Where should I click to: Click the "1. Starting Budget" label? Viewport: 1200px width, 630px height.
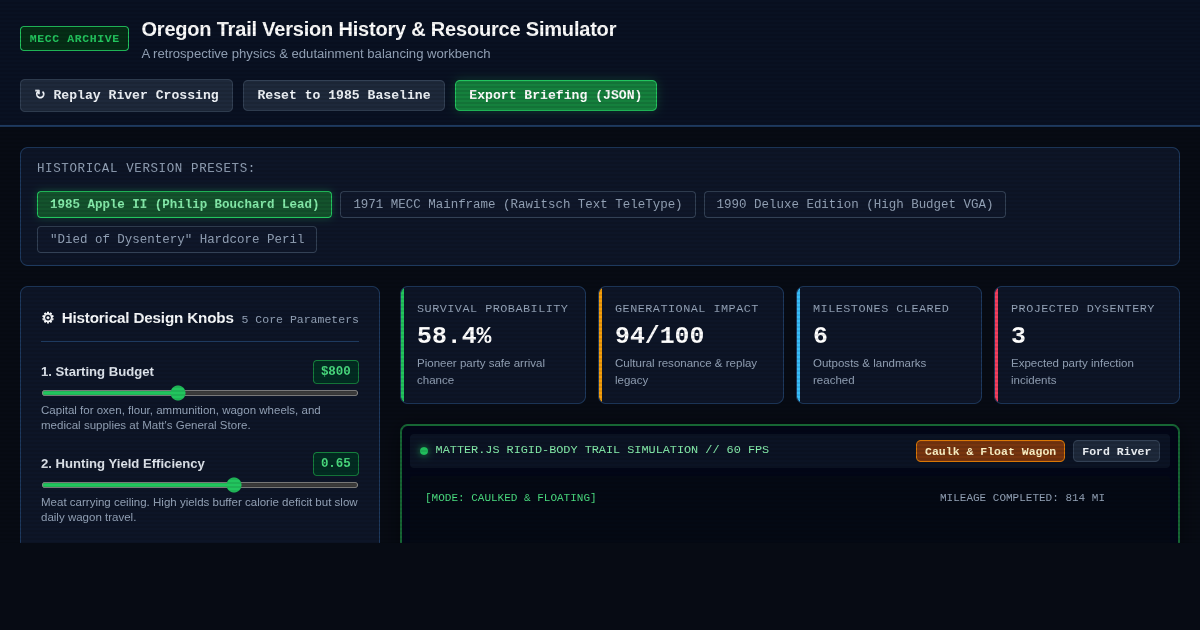click(97, 372)
